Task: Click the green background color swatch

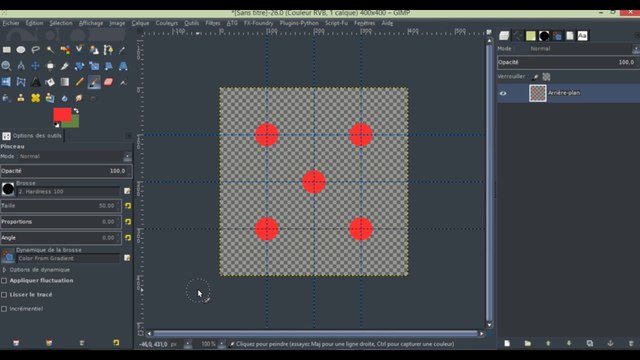Action: coord(73,122)
